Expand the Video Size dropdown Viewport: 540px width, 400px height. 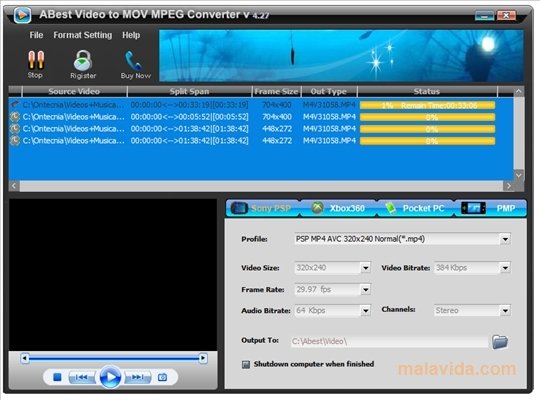365,267
